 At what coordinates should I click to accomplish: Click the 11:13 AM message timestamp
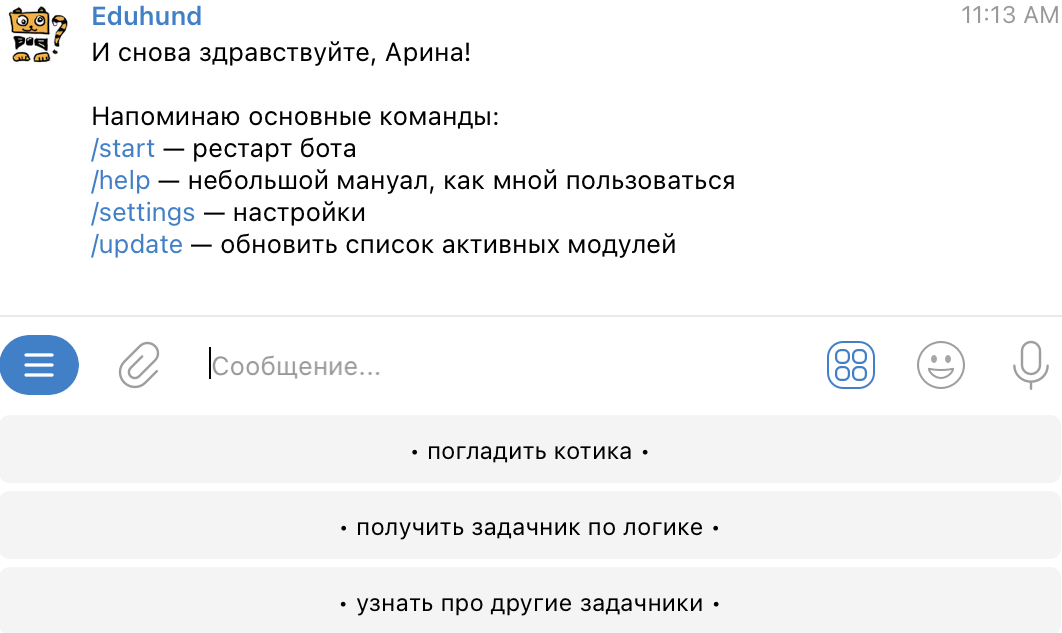(1008, 15)
